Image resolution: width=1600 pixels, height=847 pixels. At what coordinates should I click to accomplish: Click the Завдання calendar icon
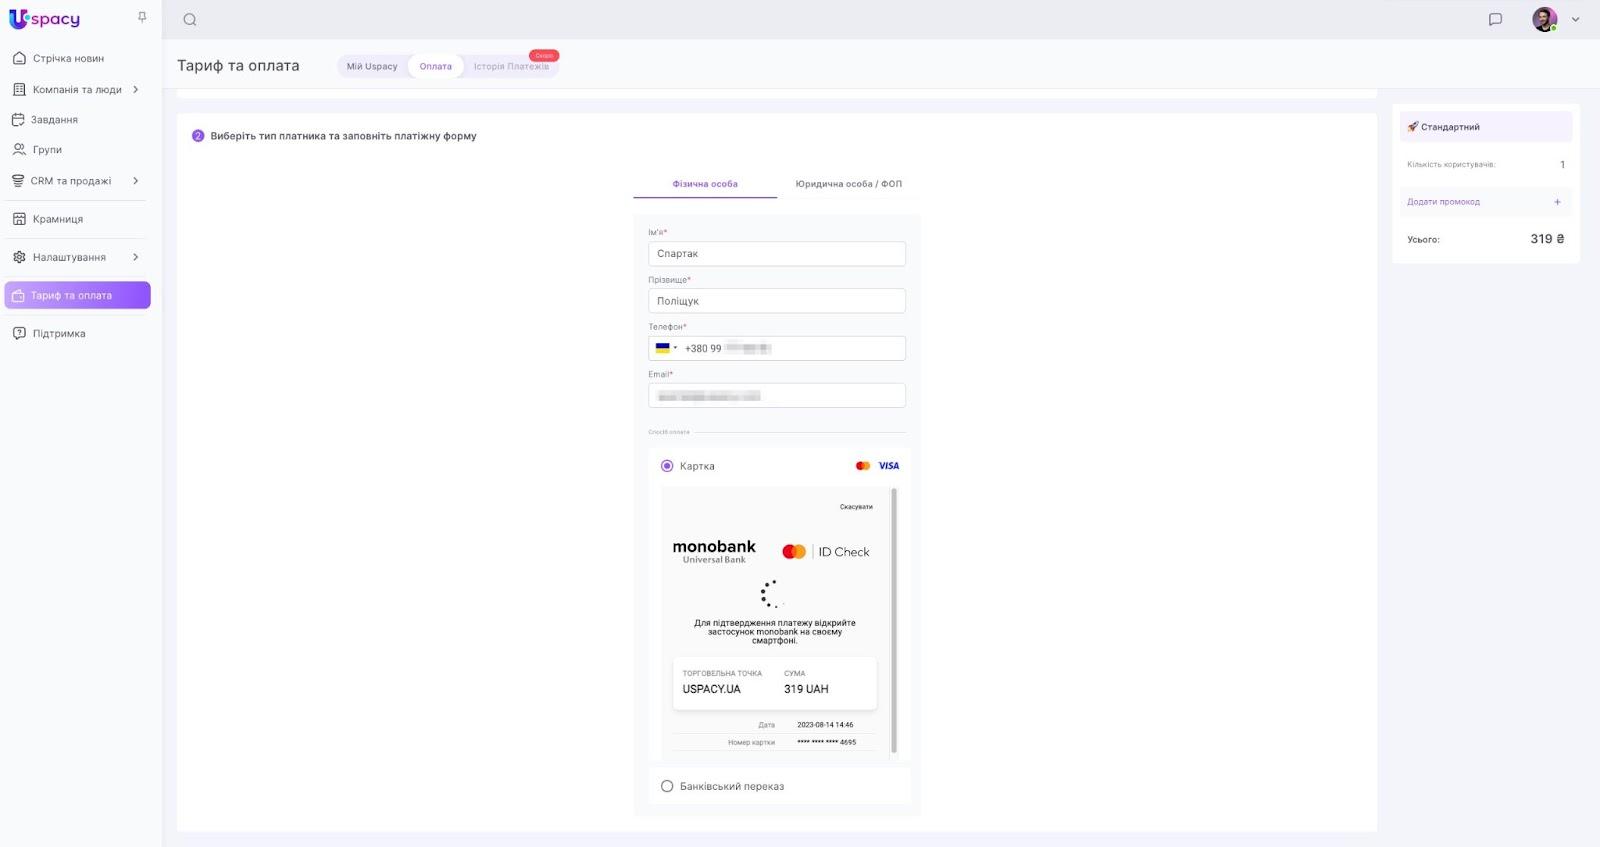pyautogui.click(x=18, y=120)
